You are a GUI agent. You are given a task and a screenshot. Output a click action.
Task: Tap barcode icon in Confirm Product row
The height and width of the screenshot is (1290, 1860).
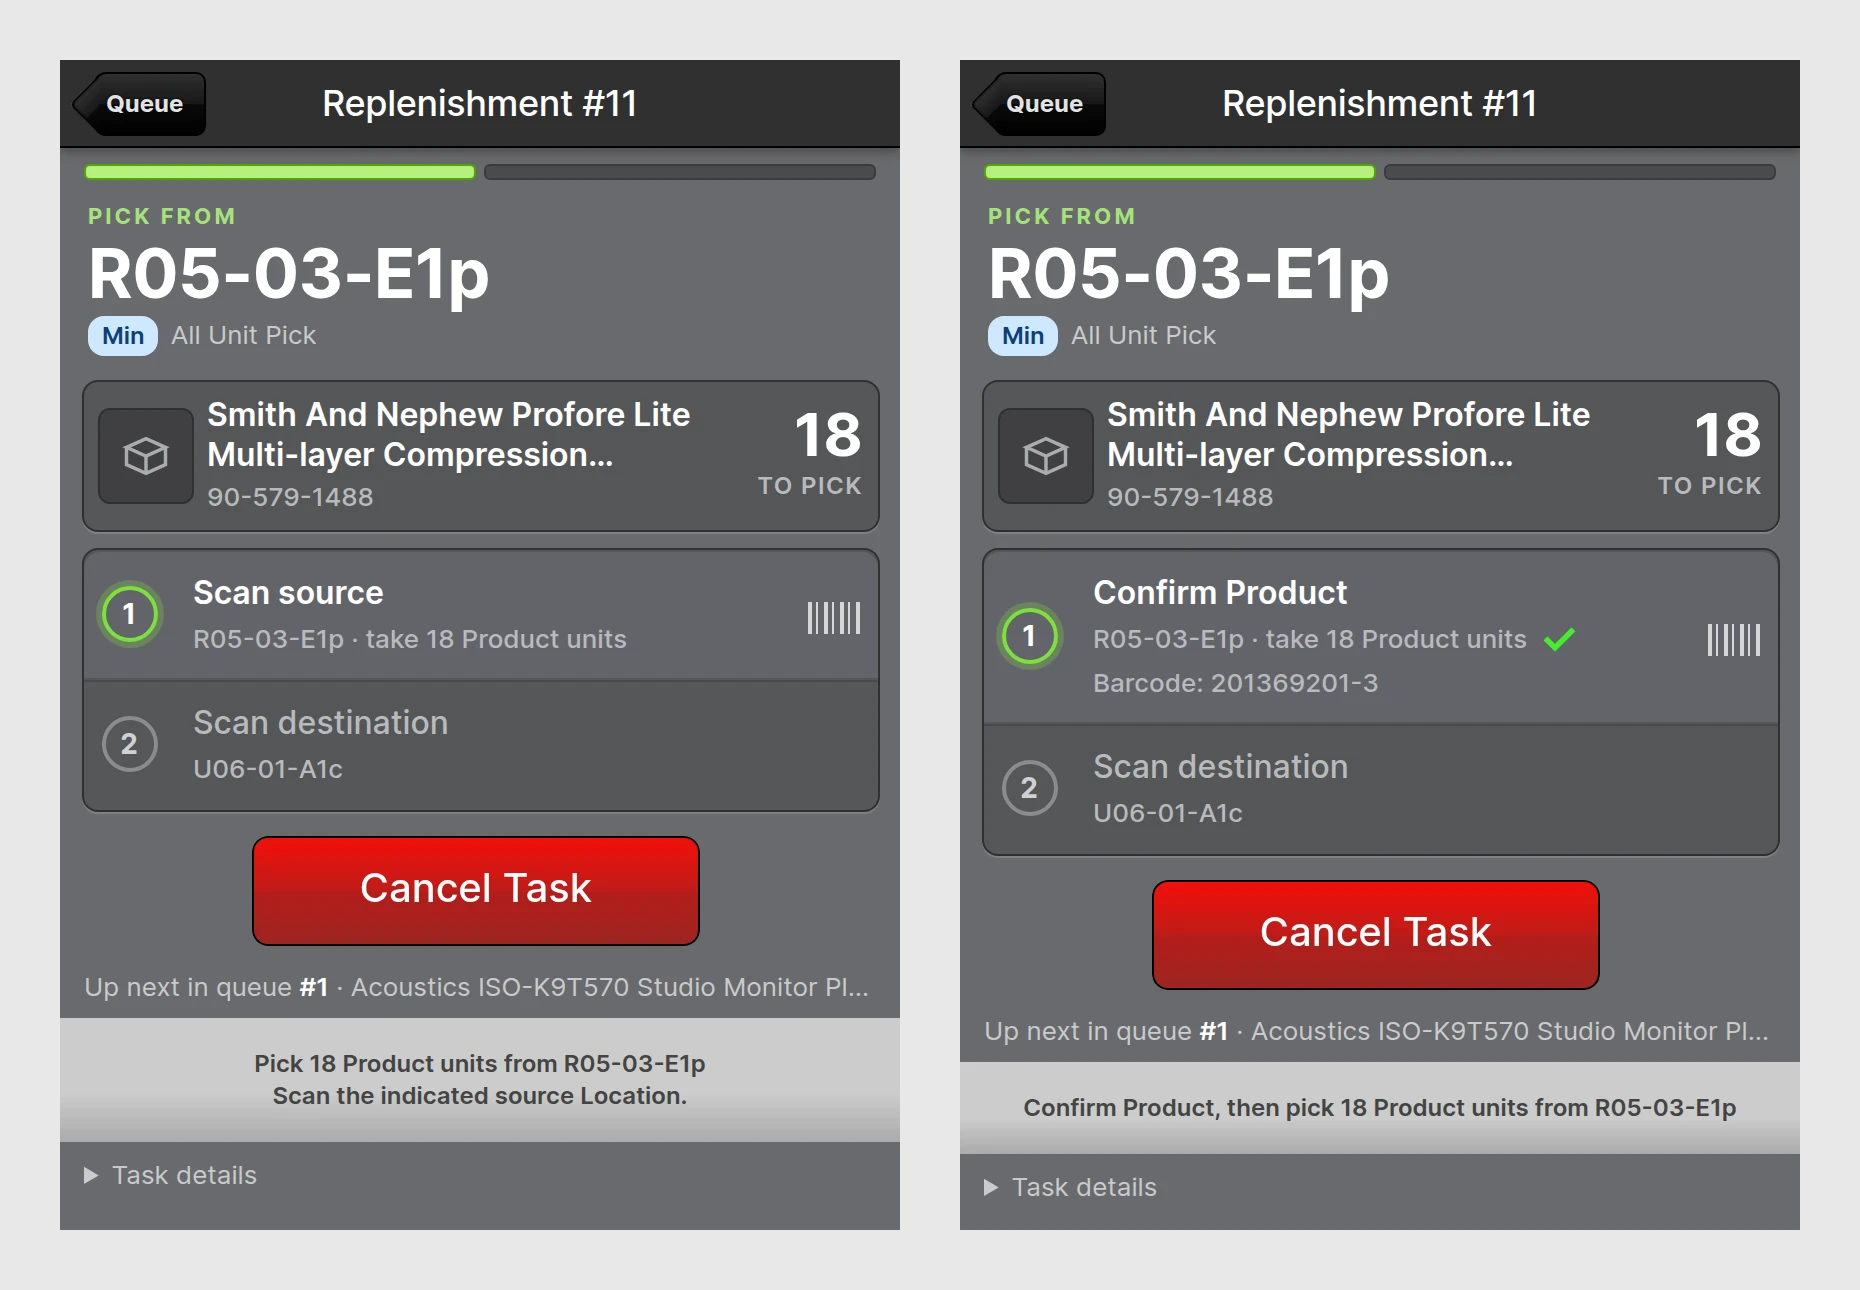coord(1734,639)
